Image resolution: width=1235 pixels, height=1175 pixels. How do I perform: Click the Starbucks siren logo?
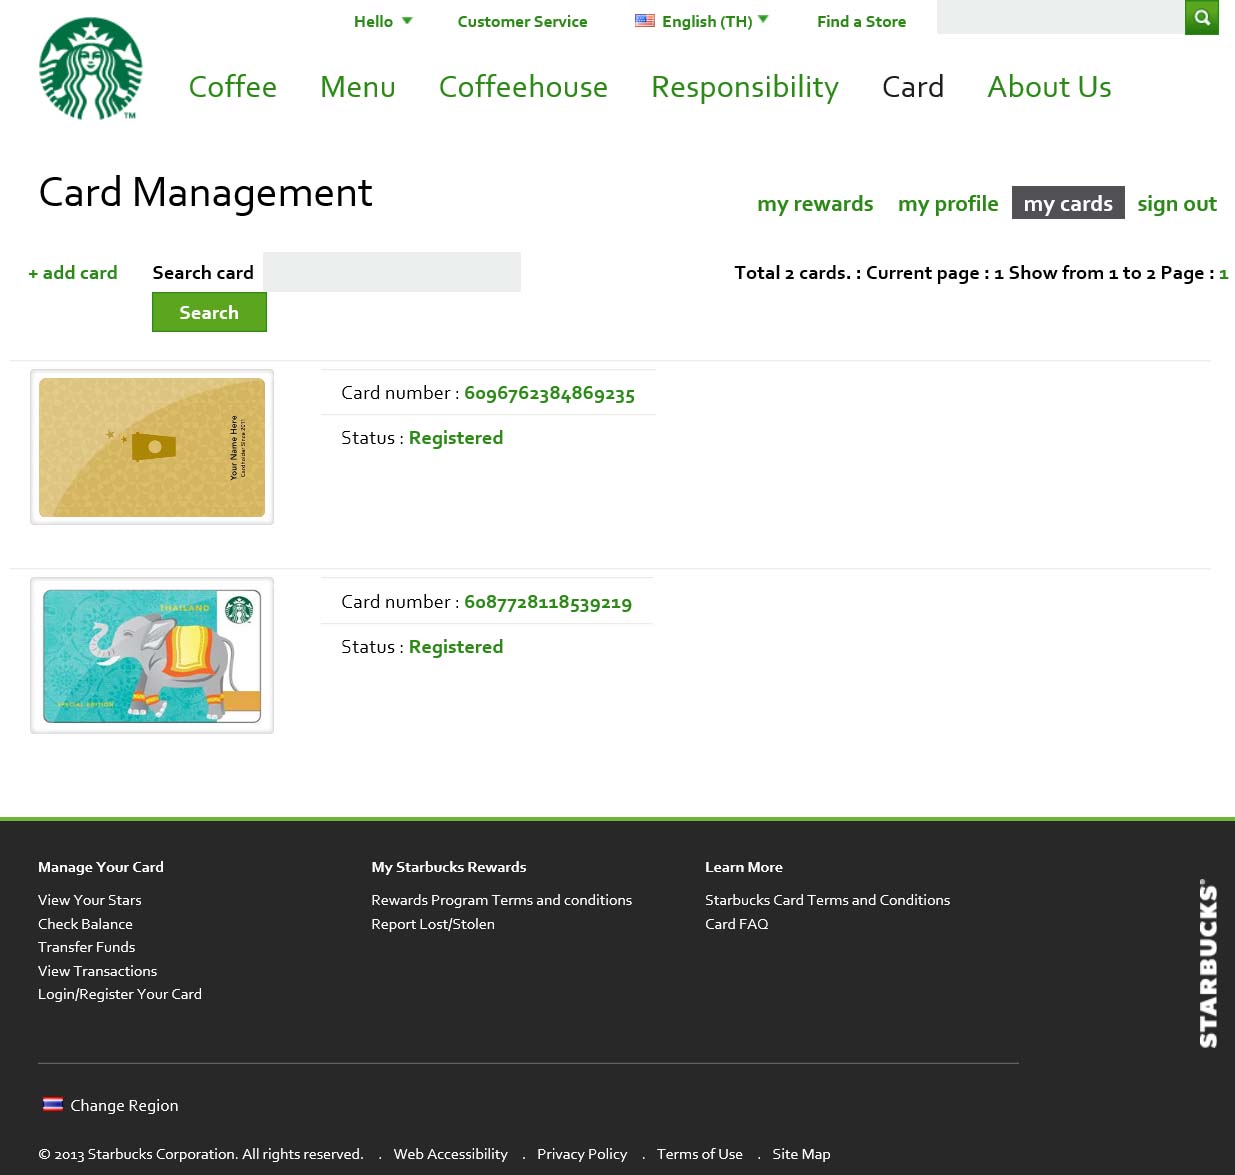click(91, 68)
